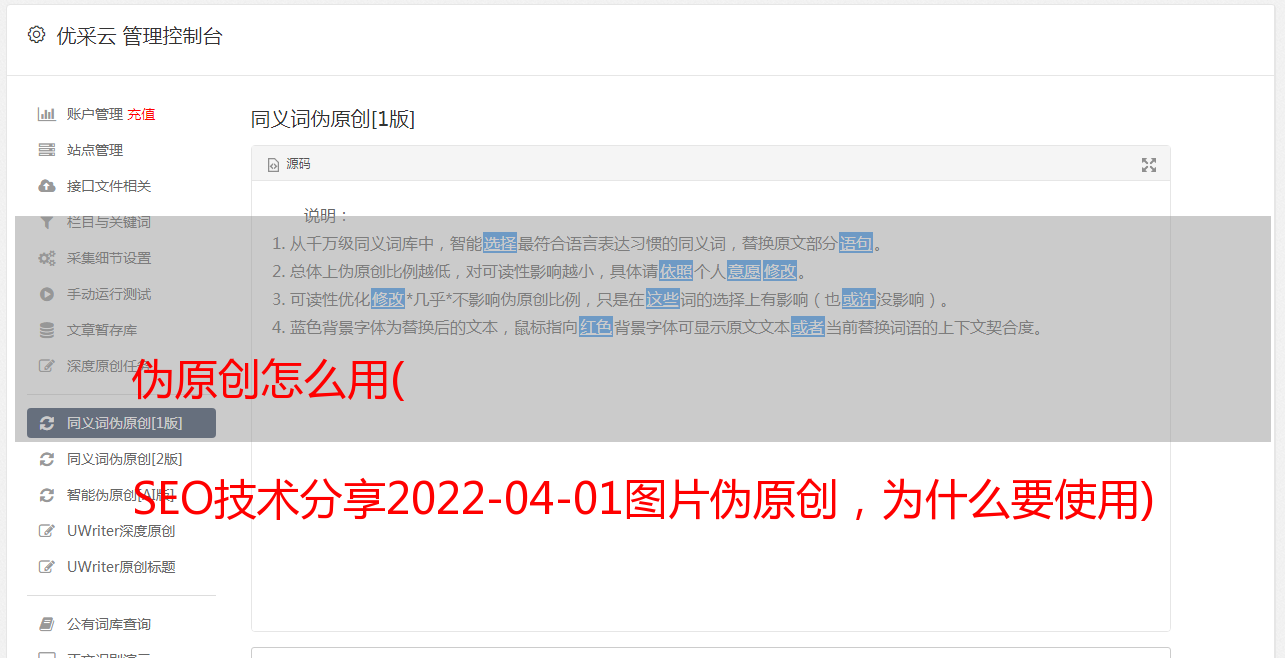Toggle 源码 source view in editor

tap(290, 164)
